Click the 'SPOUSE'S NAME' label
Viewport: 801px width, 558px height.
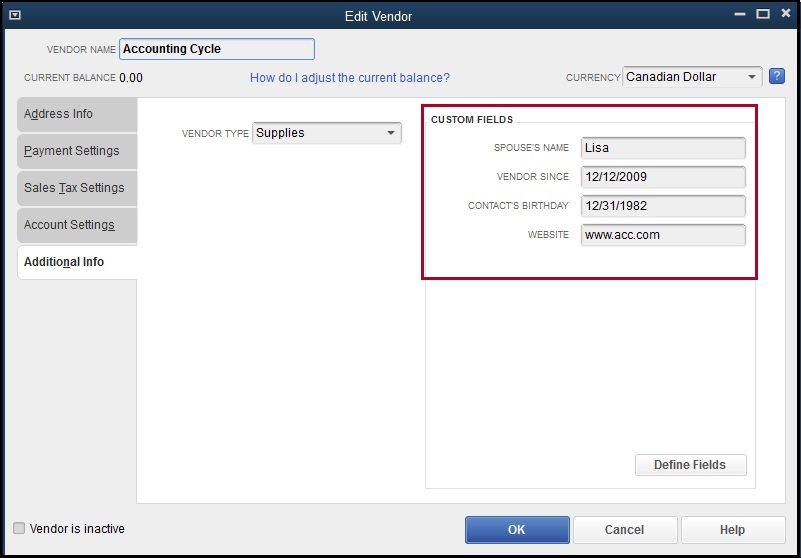531,148
